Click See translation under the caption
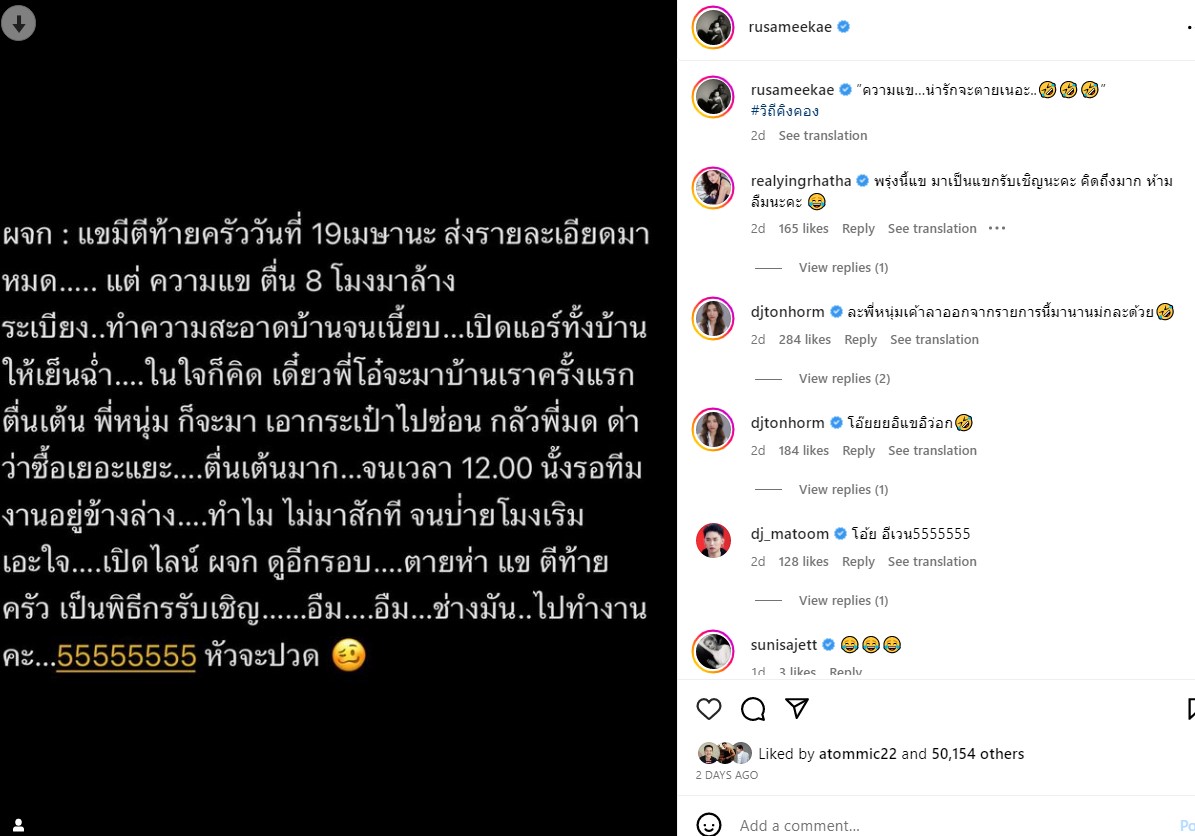This screenshot has width=1195, height=836. coord(822,136)
